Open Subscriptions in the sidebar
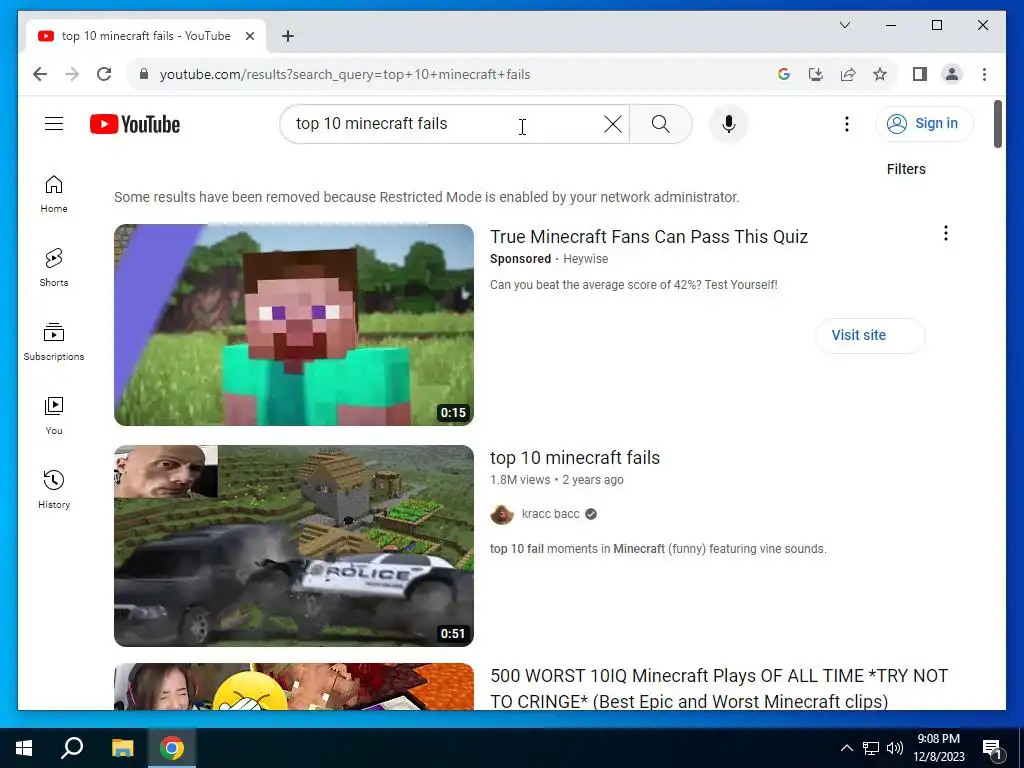The height and width of the screenshot is (768, 1024). click(54, 342)
